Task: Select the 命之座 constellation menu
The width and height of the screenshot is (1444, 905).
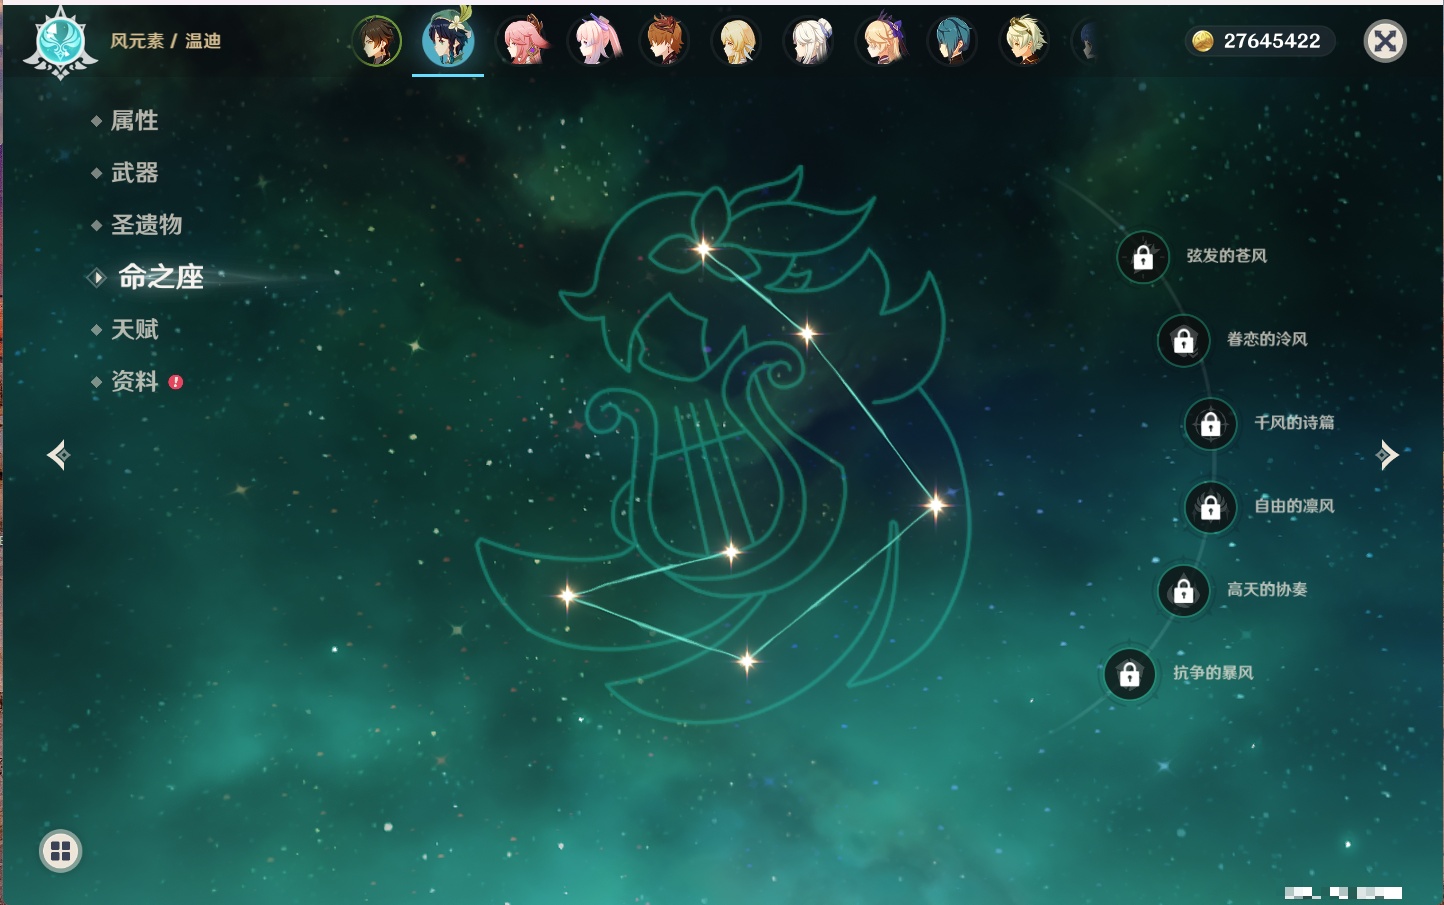Action: (x=160, y=277)
